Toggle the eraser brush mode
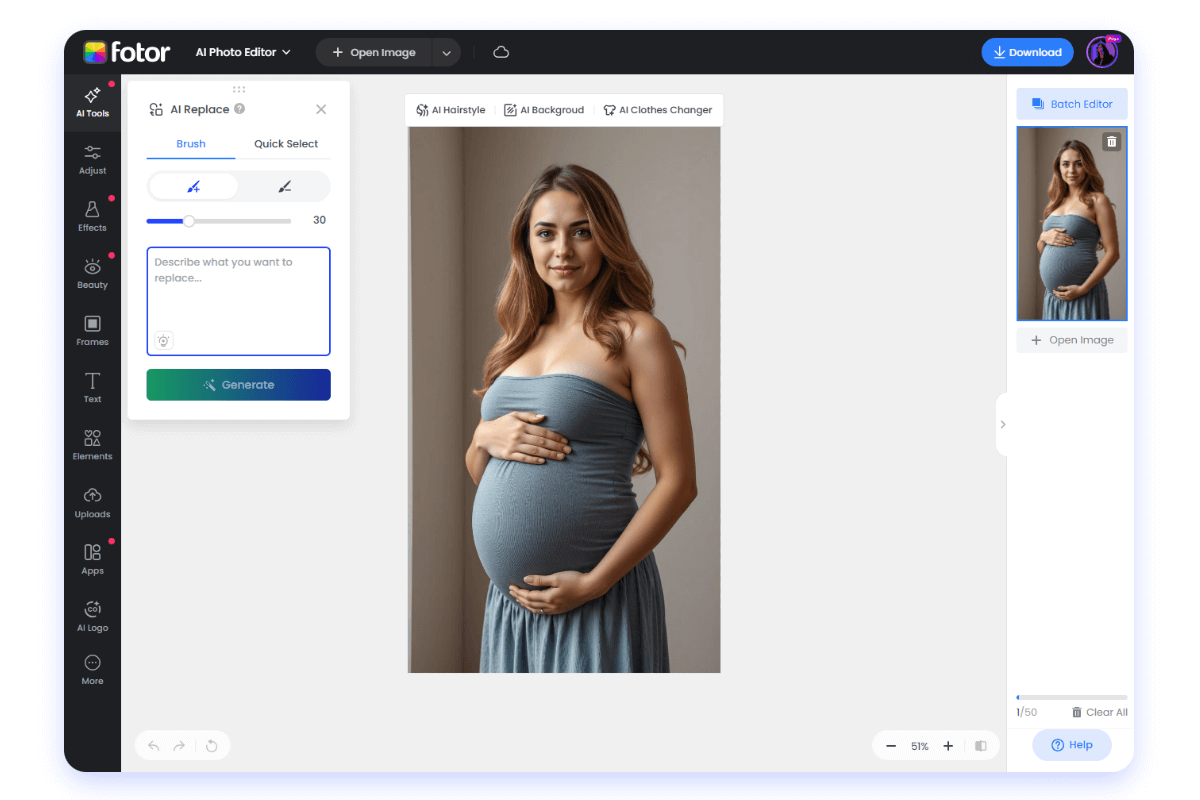The height and width of the screenshot is (800, 1200). 284,187
